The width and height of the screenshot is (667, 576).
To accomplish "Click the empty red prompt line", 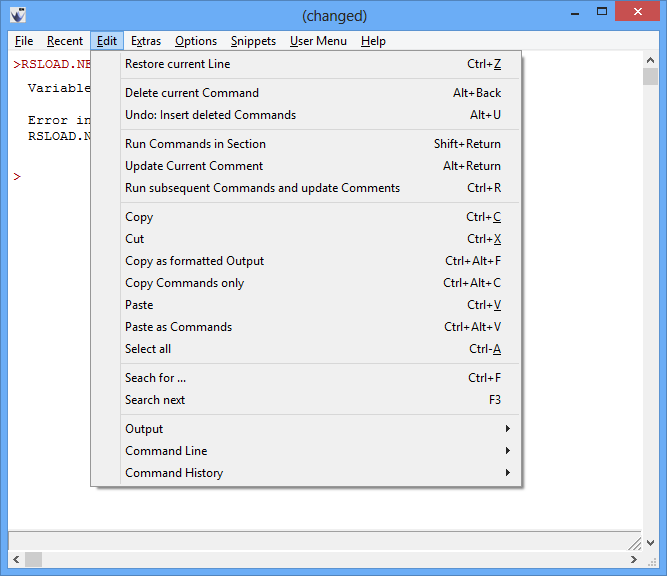I will (17, 177).
